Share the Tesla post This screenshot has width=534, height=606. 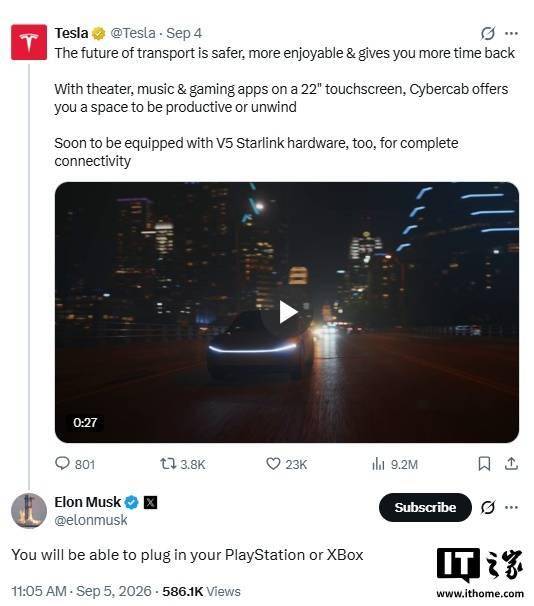click(x=511, y=463)
